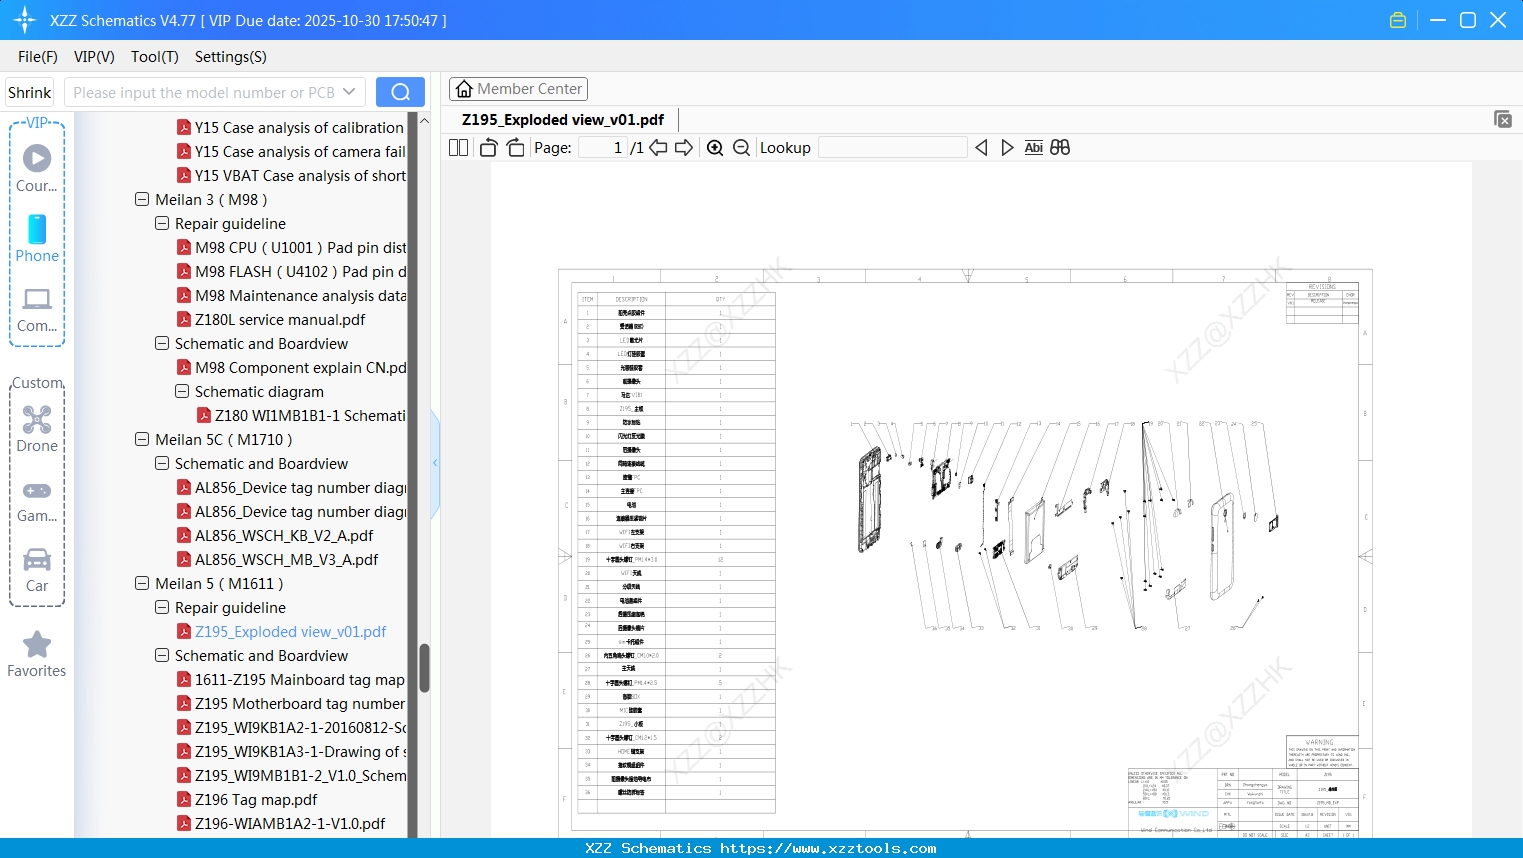
Task: Click the blue search button
Action: click(400, 92)
